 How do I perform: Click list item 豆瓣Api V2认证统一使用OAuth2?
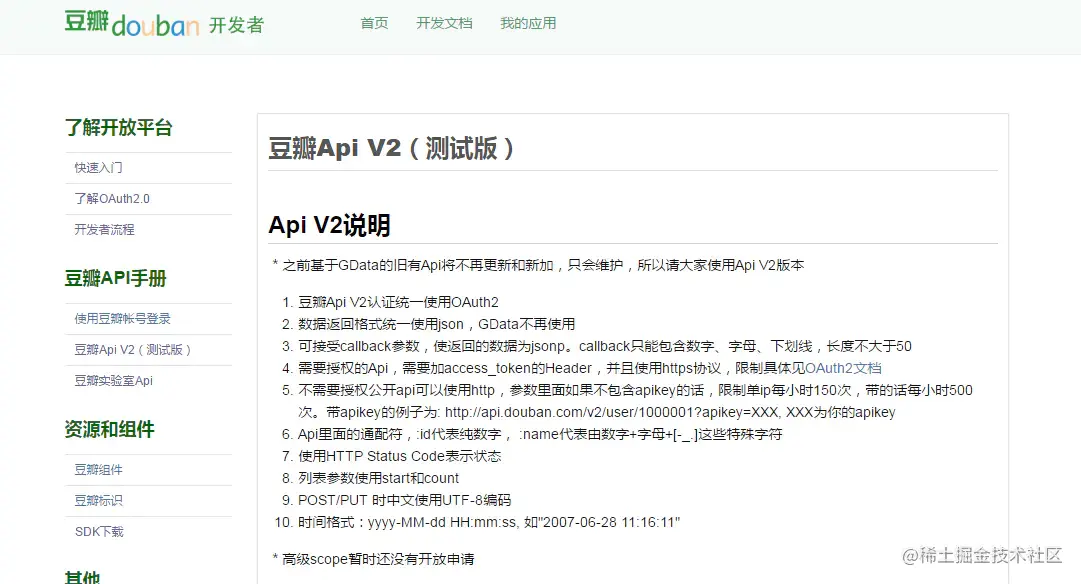[x=398, y=302]
